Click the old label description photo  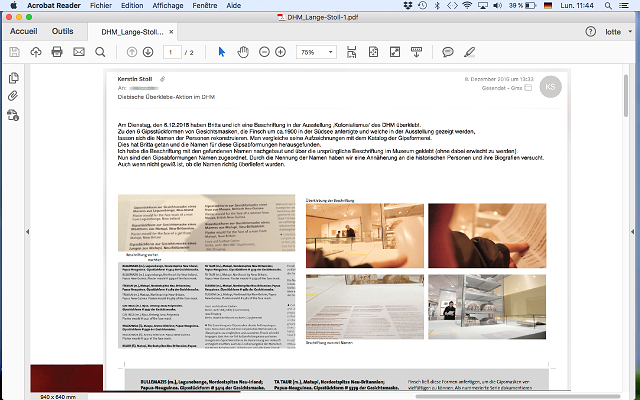click(207, 223)
